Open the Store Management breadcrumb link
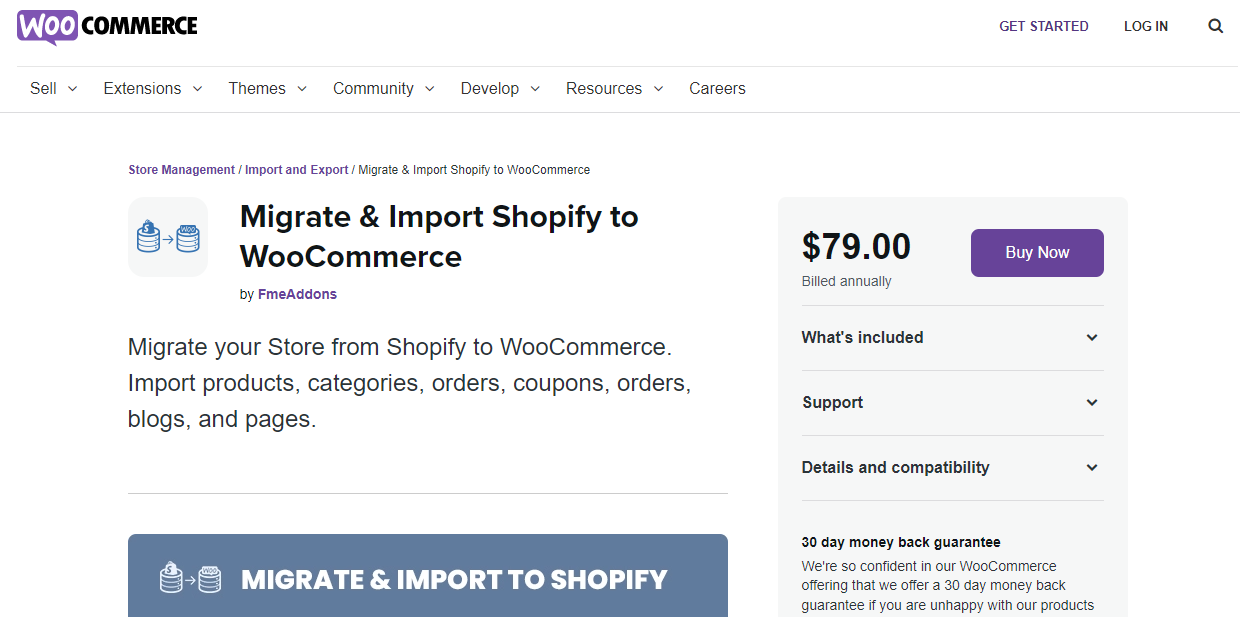This screenshot has height=617, width=1240. (x=182, y=170)
